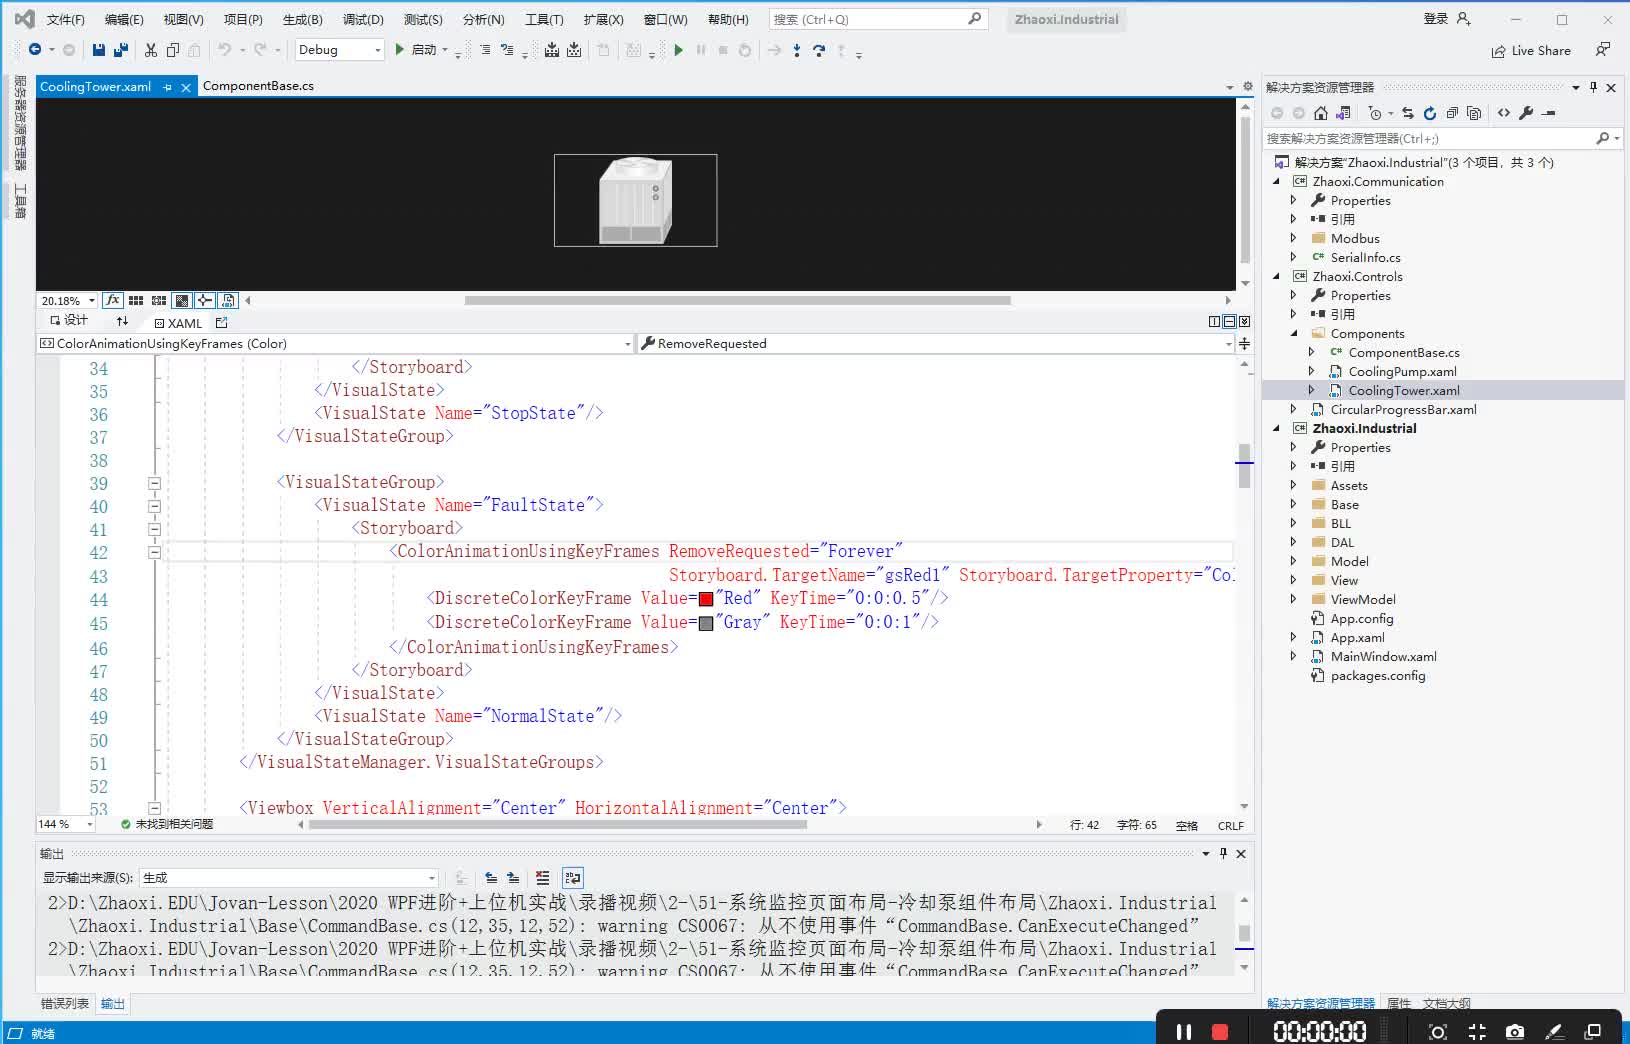Toggle disable project code button
Viewport: 1630px width, 1044px height.
point(228,300)
